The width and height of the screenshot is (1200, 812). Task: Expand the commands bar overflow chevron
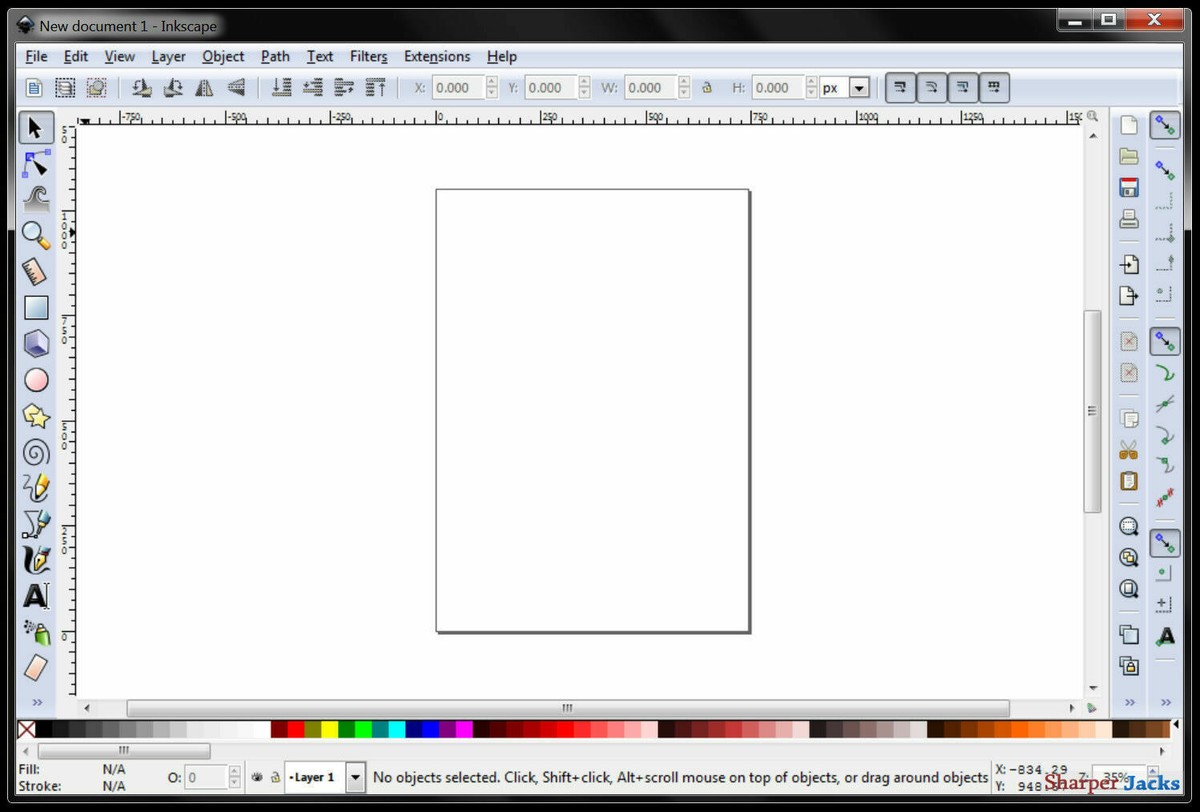click(1129, 702)
